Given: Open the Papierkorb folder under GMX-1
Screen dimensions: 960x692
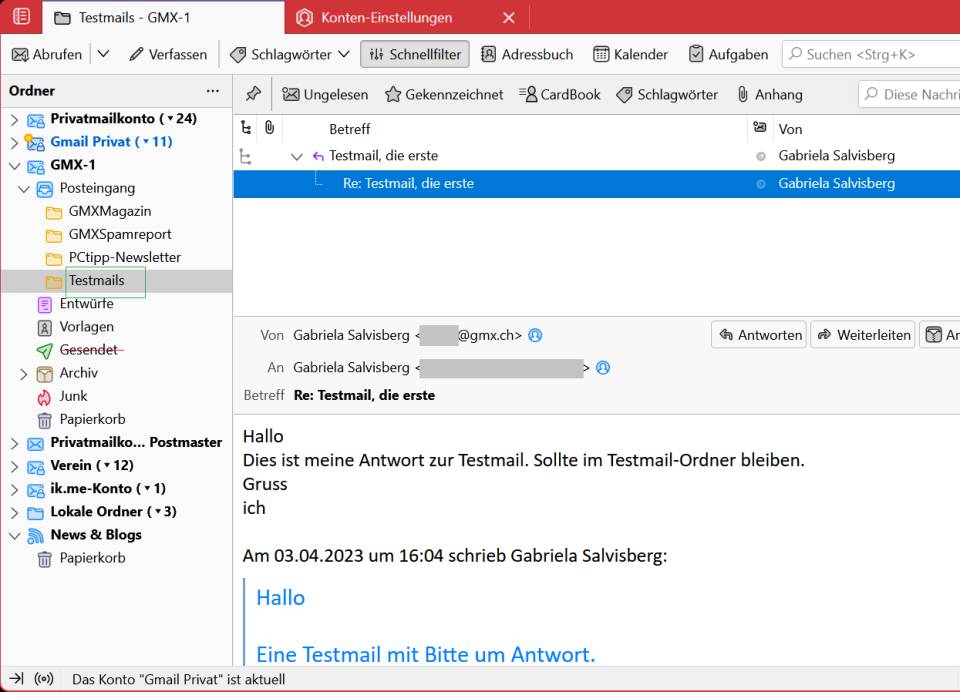Looking at the screenshot, I should [x=91, y=419].
